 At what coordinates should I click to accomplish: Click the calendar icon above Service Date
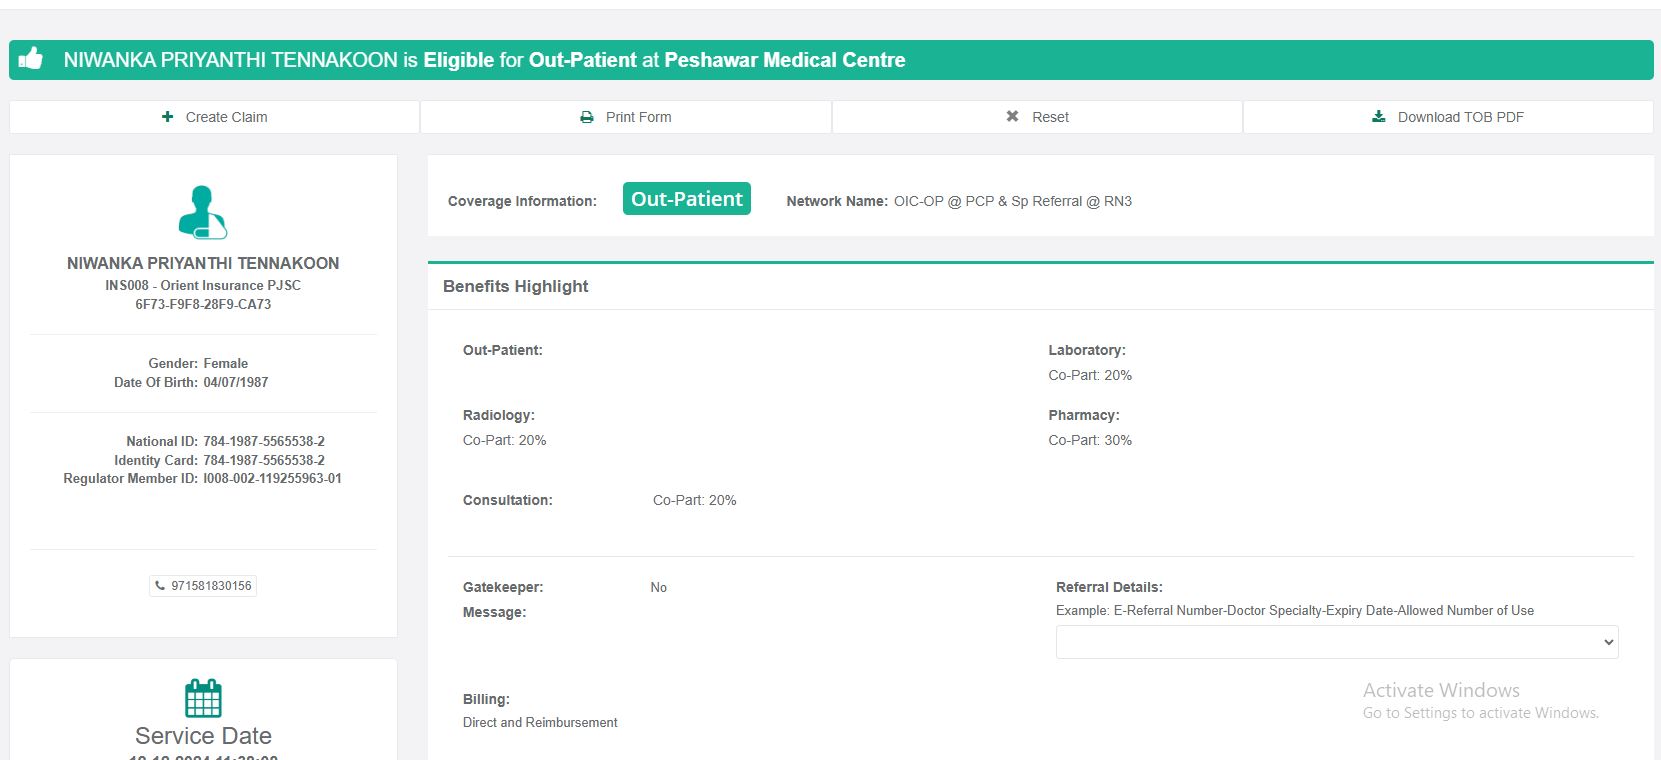[x=203, y=698]
